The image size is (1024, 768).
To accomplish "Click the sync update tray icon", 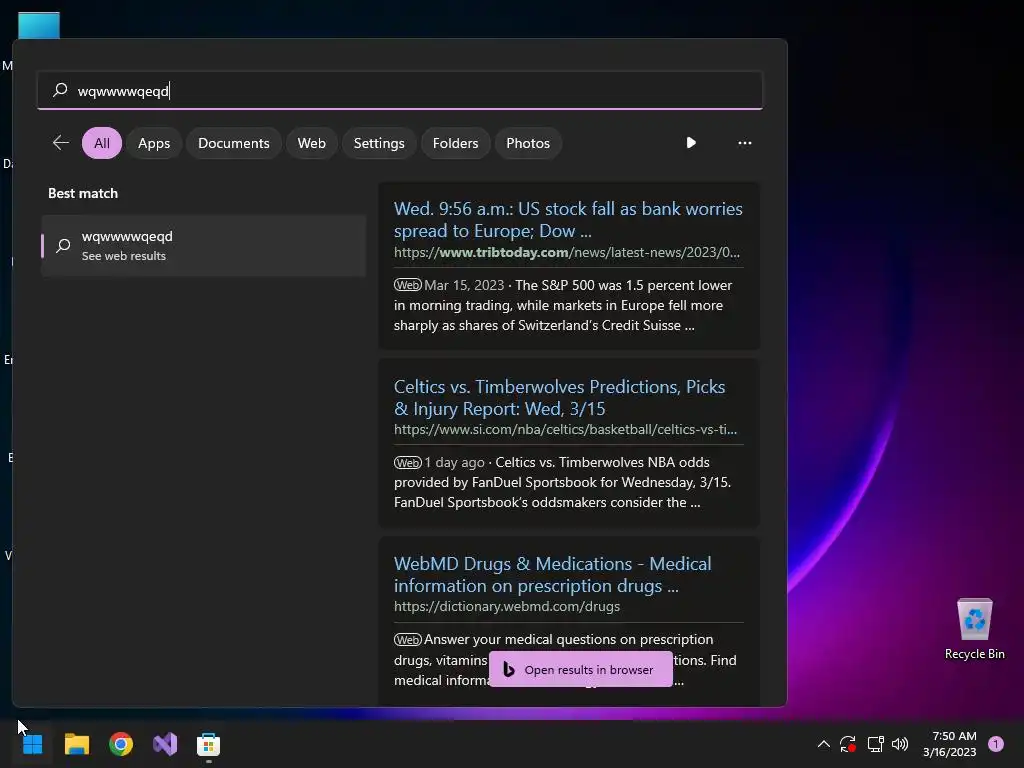I will (x=848, y=744).
